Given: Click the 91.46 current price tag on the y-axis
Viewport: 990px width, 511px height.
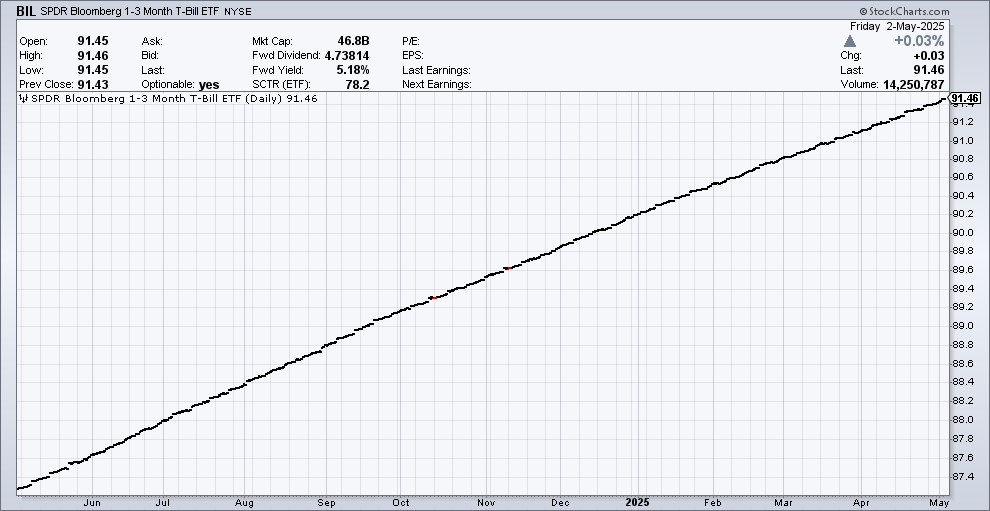Looking at the screenshot, I should pyautogui.click(x=964, y=98).
